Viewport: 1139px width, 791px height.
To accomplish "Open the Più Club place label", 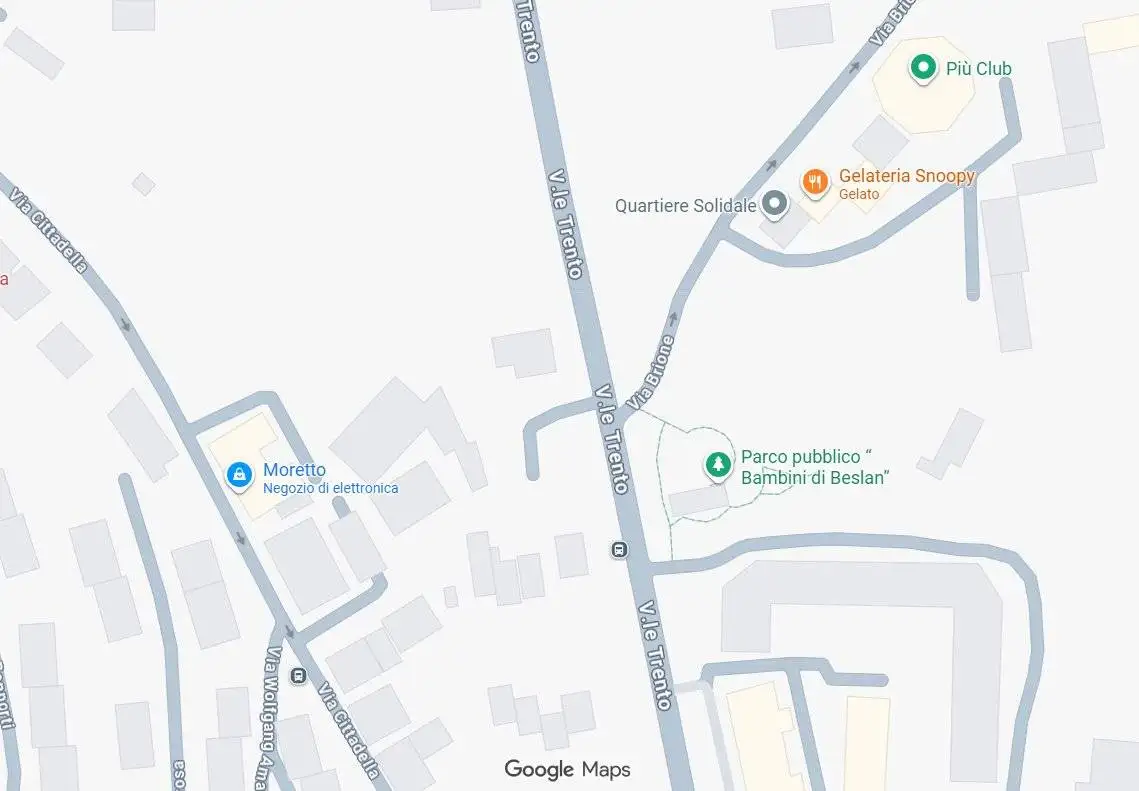I will (x=978, y=68).
